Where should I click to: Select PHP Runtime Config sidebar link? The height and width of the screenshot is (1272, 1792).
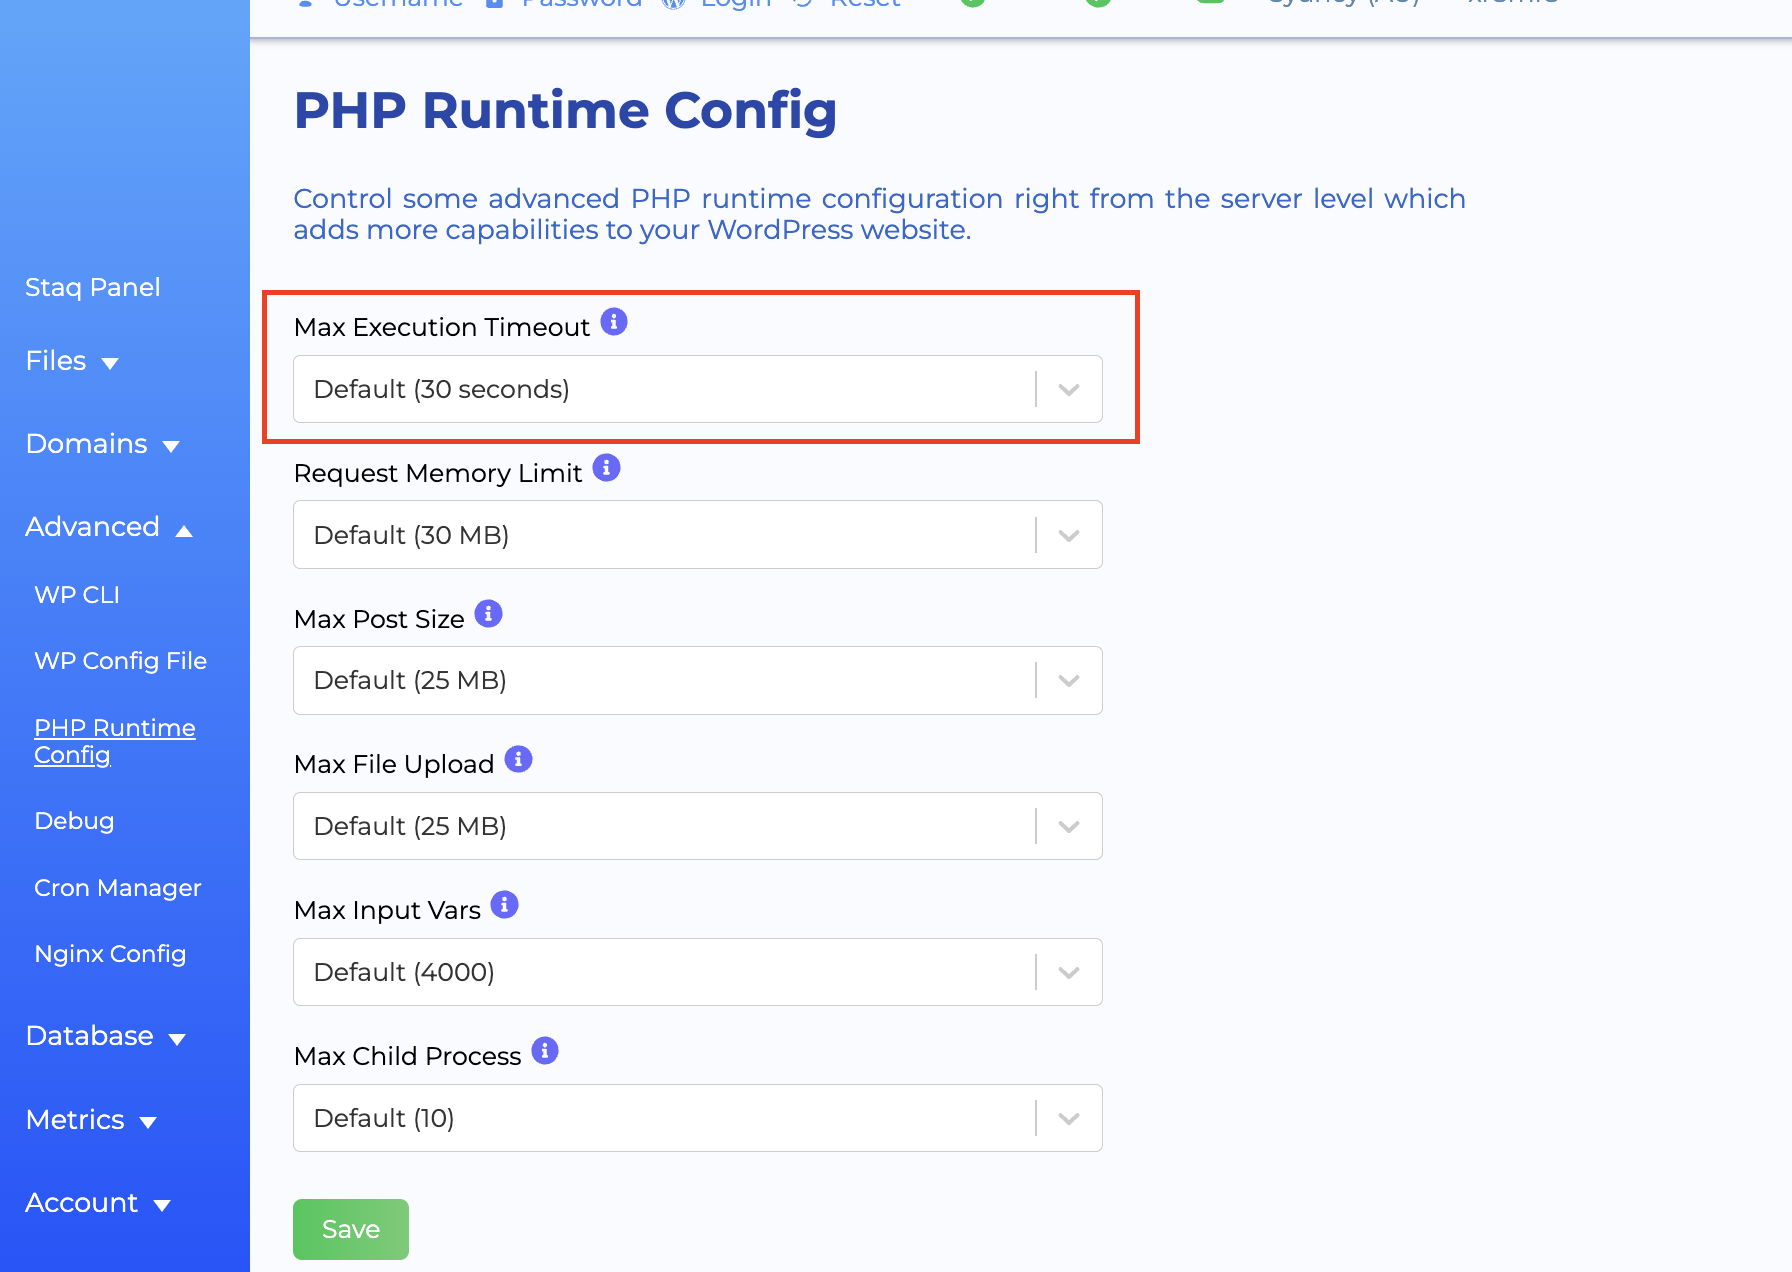tap(115, 741)
